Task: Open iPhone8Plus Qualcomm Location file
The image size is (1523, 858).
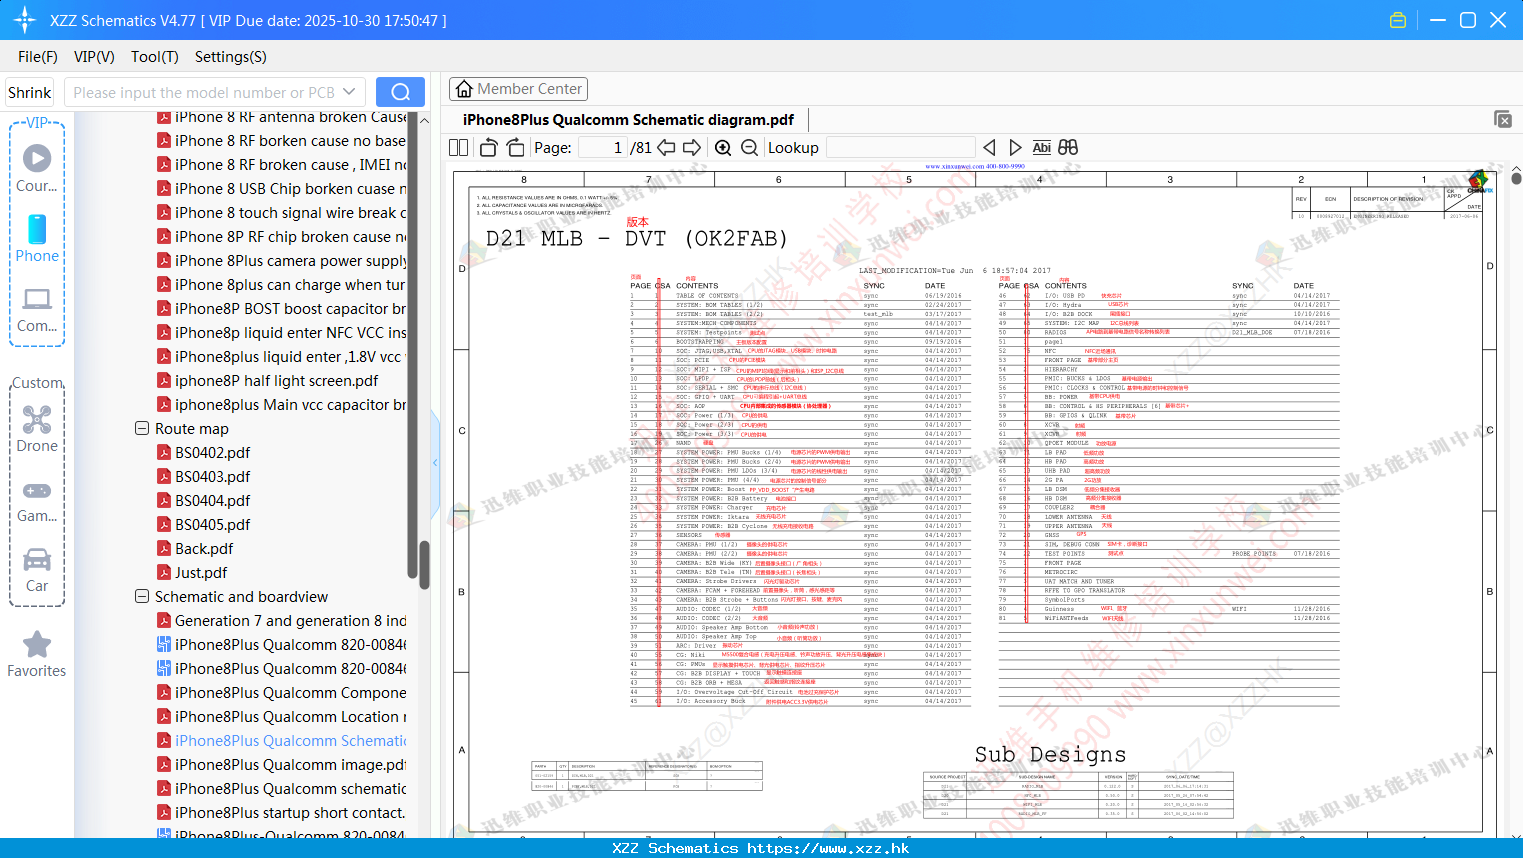Action: point(282,716)
